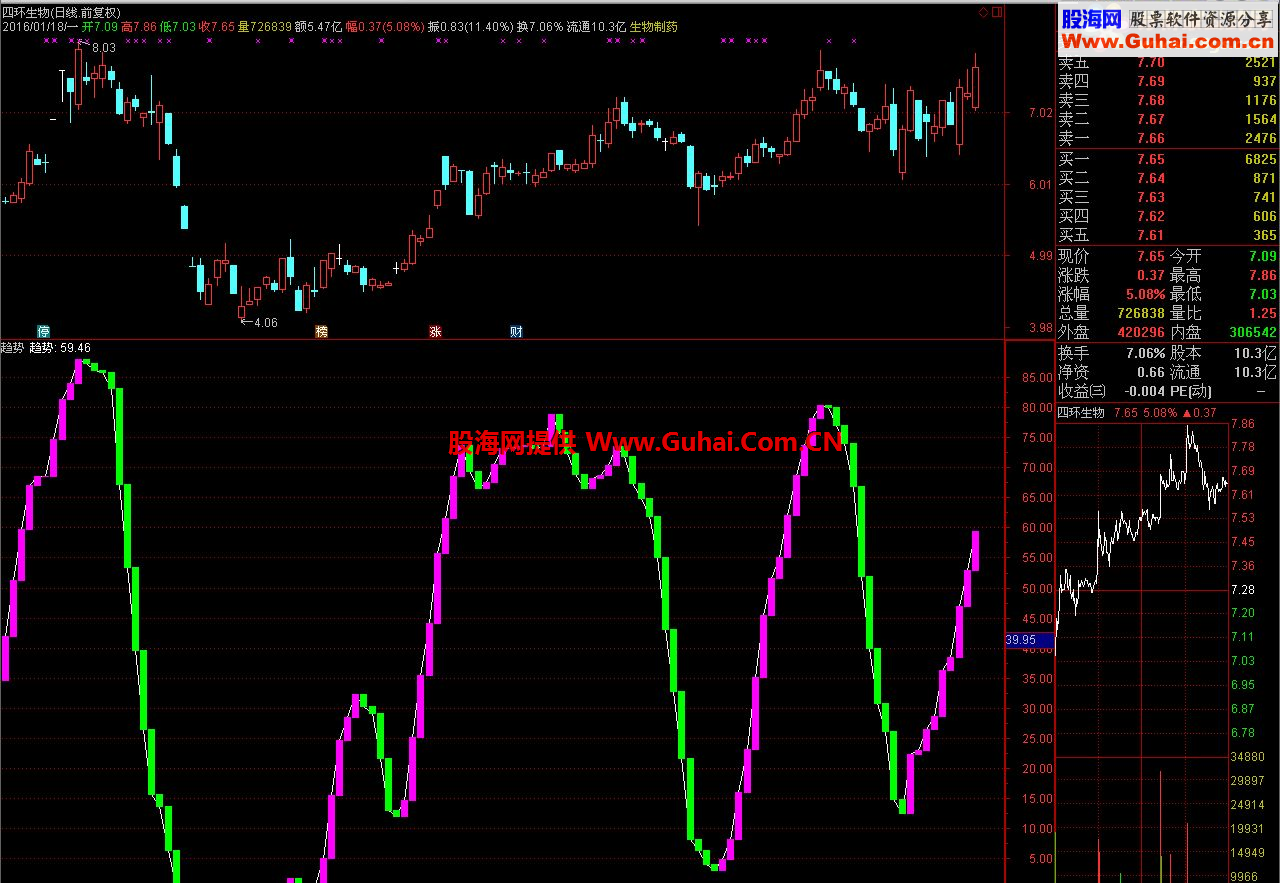1280x883 pixels.
Task: Click the 量比 value 1.25
Action: coord(1263,313)
